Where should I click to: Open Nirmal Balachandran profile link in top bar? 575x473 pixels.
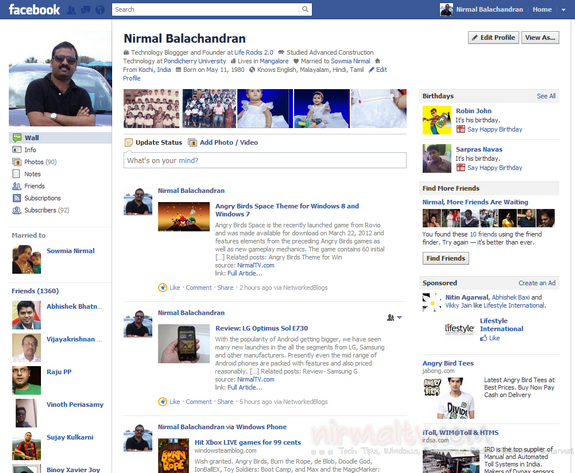pos(490,10)
